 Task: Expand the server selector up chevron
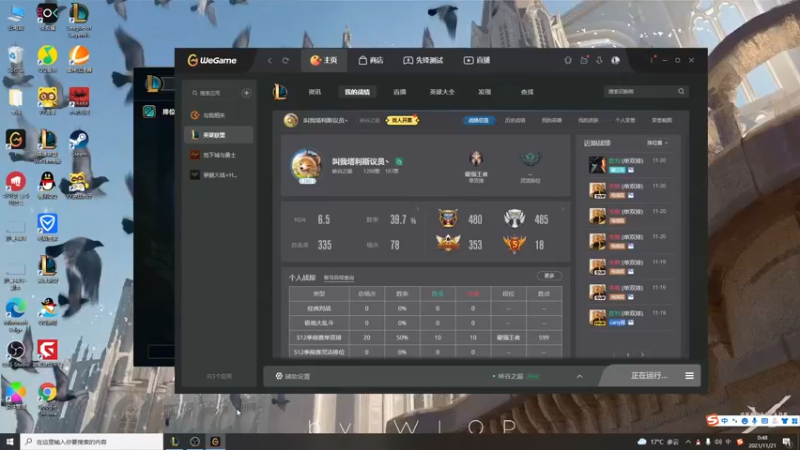tap(580, 377)
